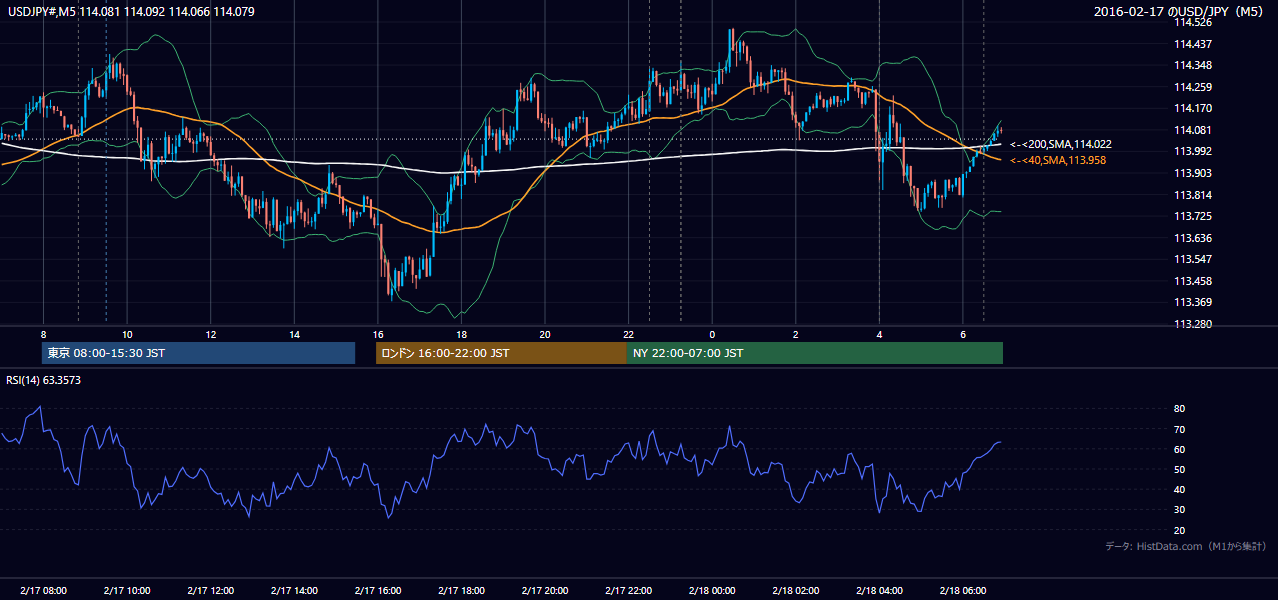Select the NY 22:00-07:00 JST session bar
1278x600 pixels.
(x=815, y=353)
